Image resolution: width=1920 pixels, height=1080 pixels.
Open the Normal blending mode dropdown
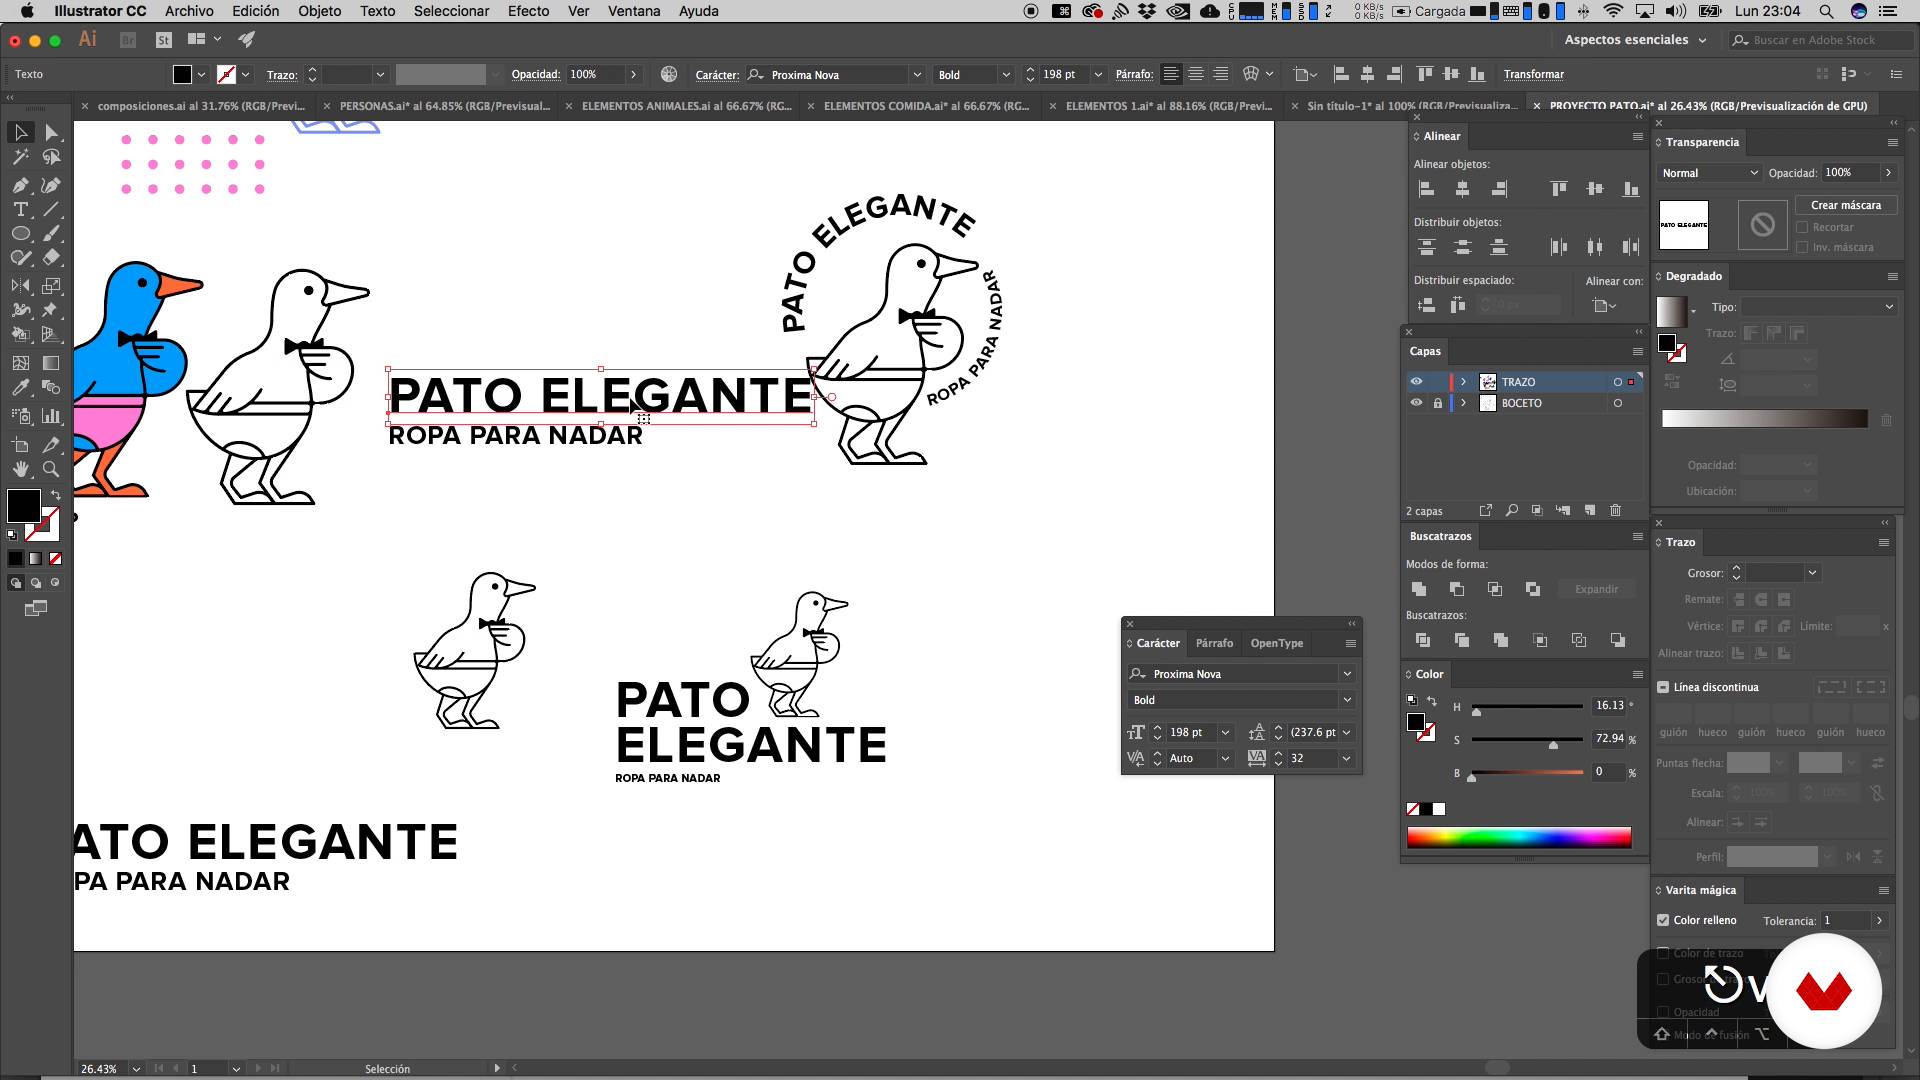[1709, 173]
